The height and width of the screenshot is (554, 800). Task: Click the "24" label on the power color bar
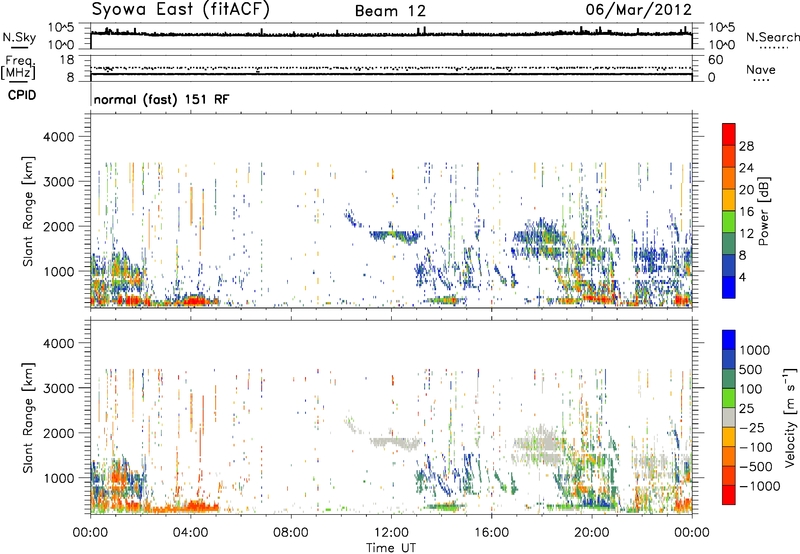746,168
